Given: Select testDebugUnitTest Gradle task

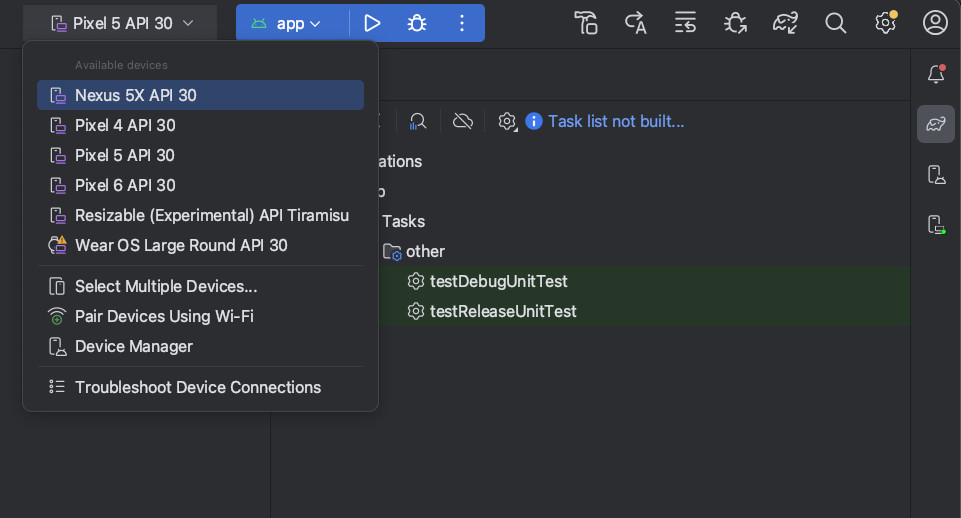Looking at the screenshot, I should (x=498, y=281).
